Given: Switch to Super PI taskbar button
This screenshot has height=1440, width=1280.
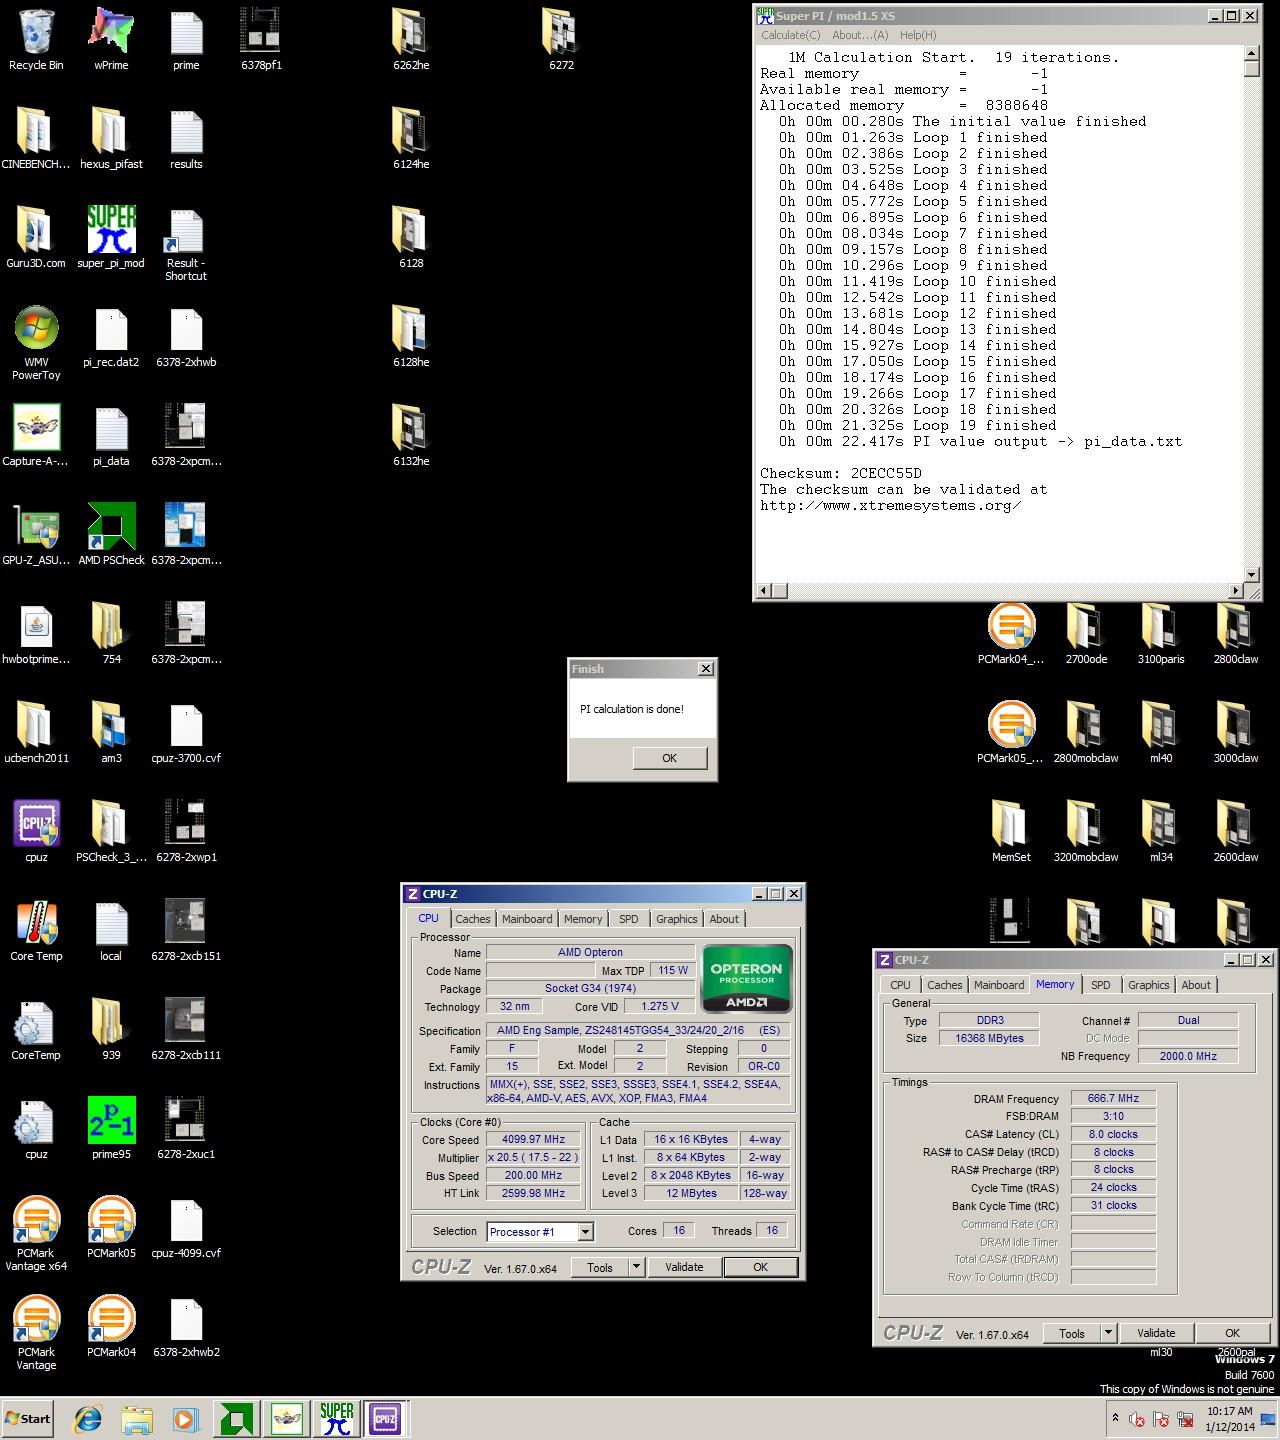Looking at the screenshot, I should point(337,1419).
